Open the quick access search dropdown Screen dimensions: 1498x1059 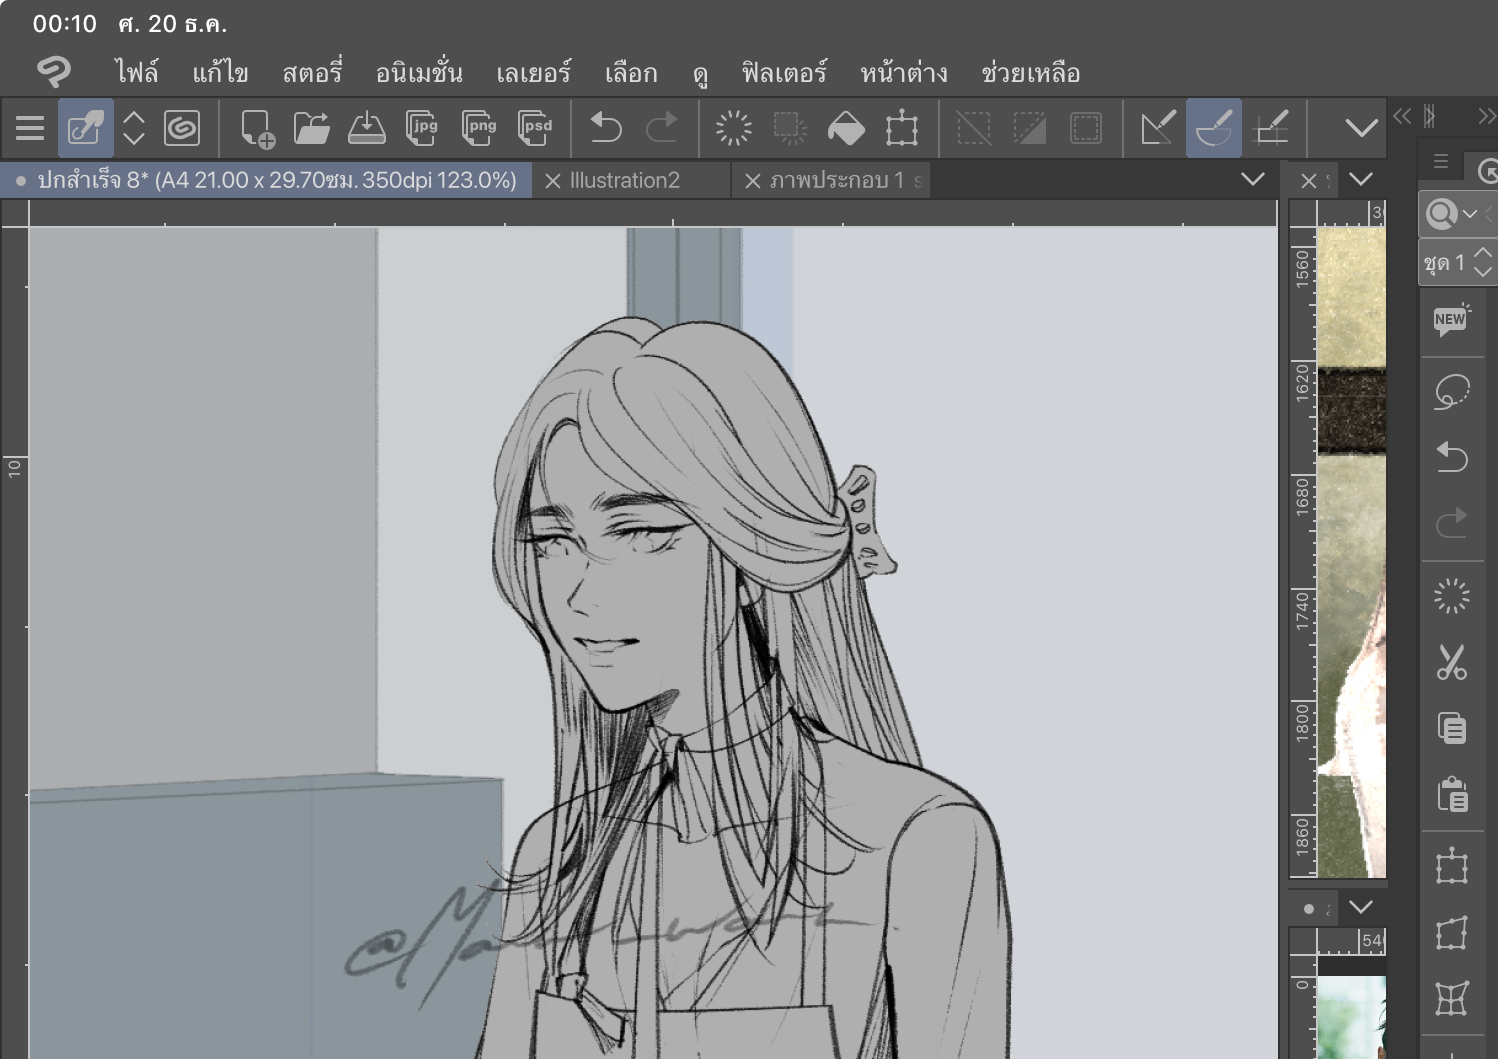click(1453, 214)
